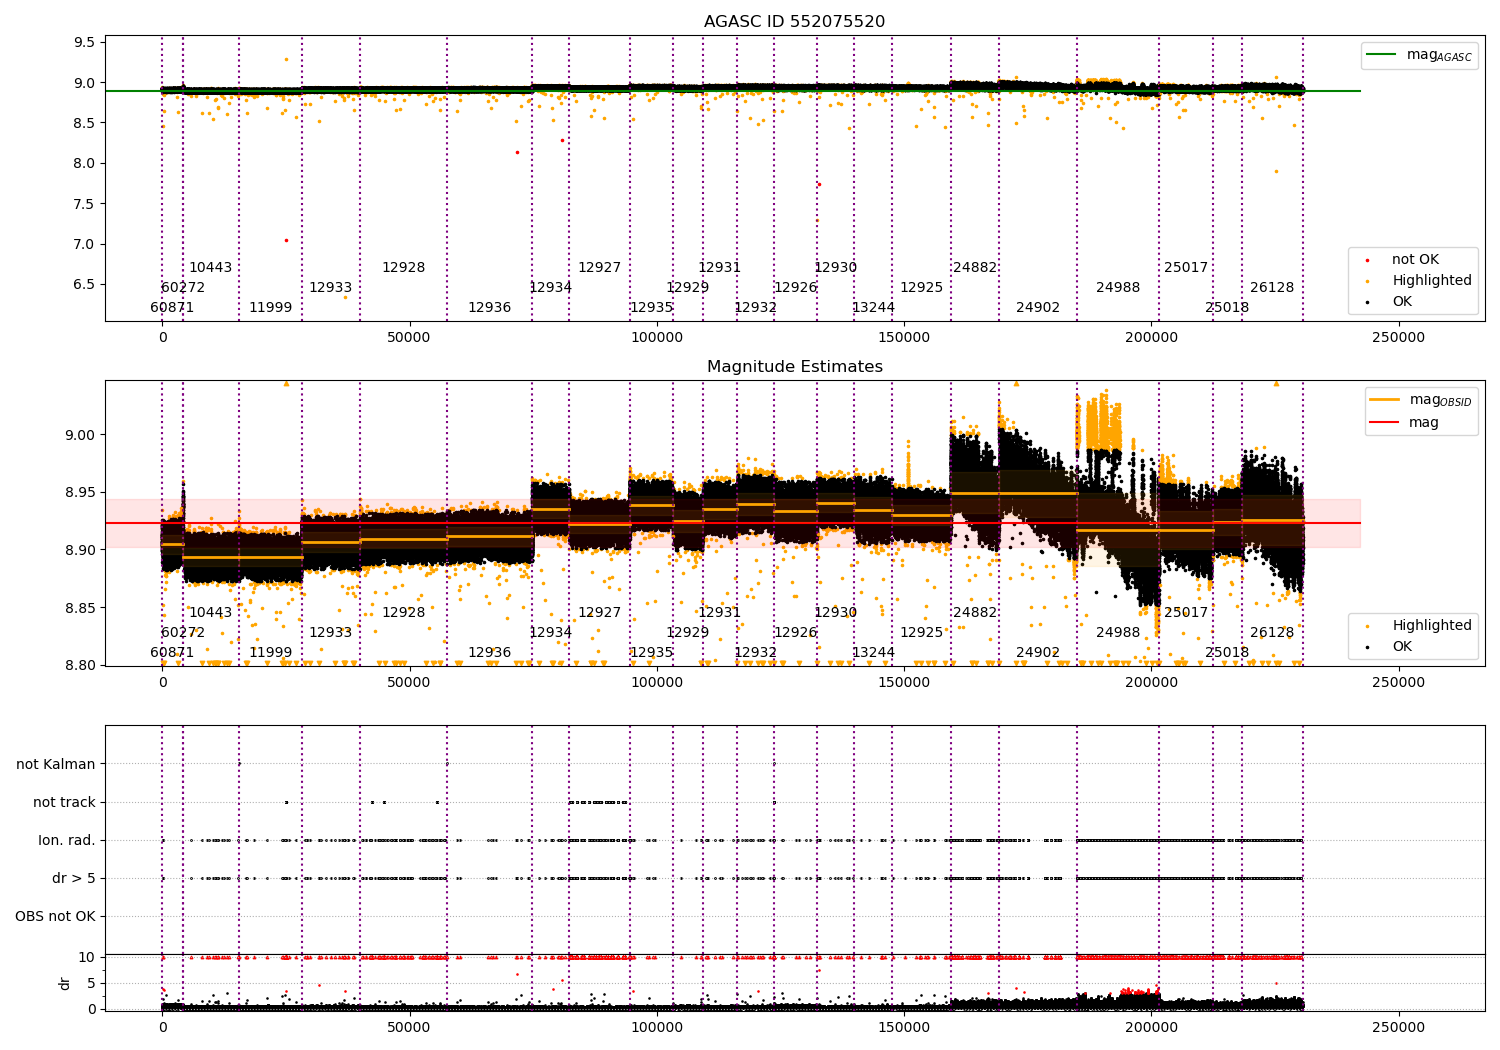Select the 'Ion. rad.' axis label
The image size is (1500, 1050).
(x=67, y=840)
